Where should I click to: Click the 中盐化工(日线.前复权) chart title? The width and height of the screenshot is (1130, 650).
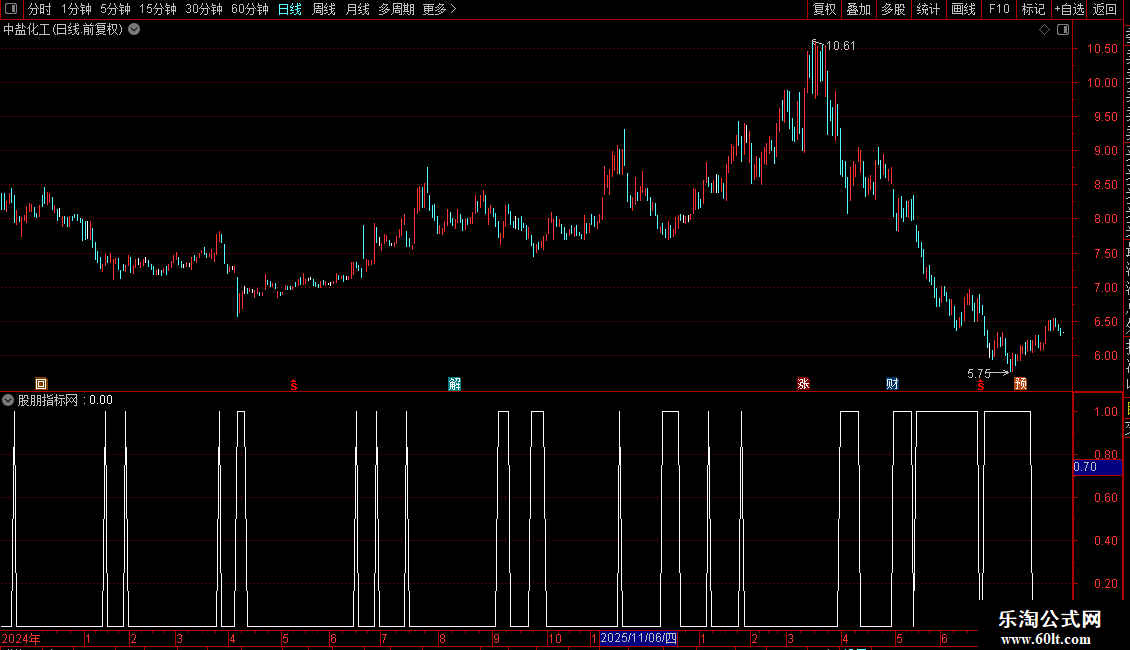(63, 30)
